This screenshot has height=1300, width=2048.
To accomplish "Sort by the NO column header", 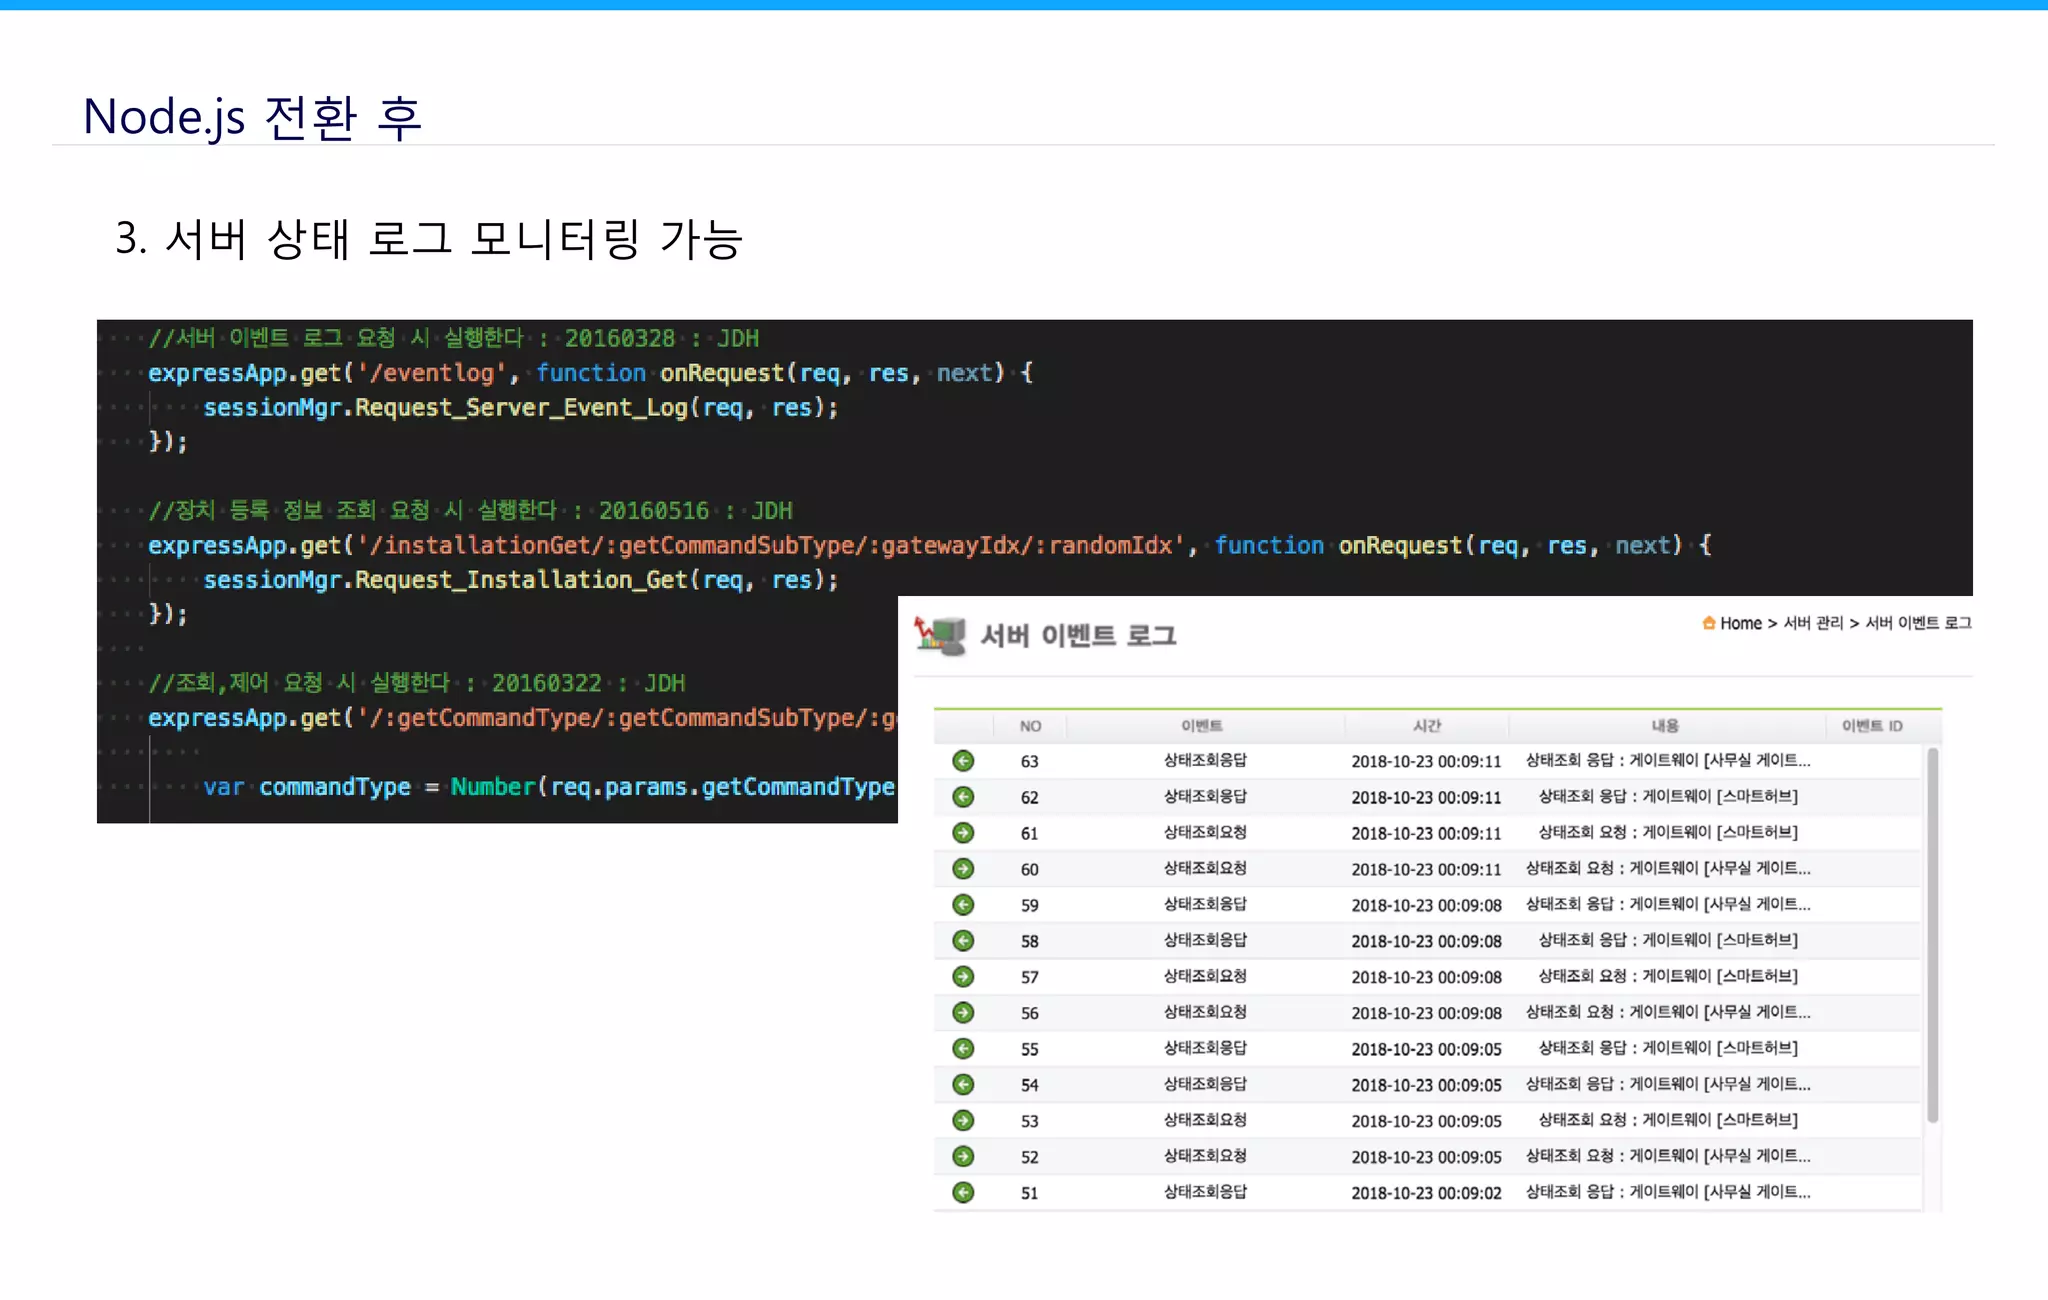I will coord(1030,726).
